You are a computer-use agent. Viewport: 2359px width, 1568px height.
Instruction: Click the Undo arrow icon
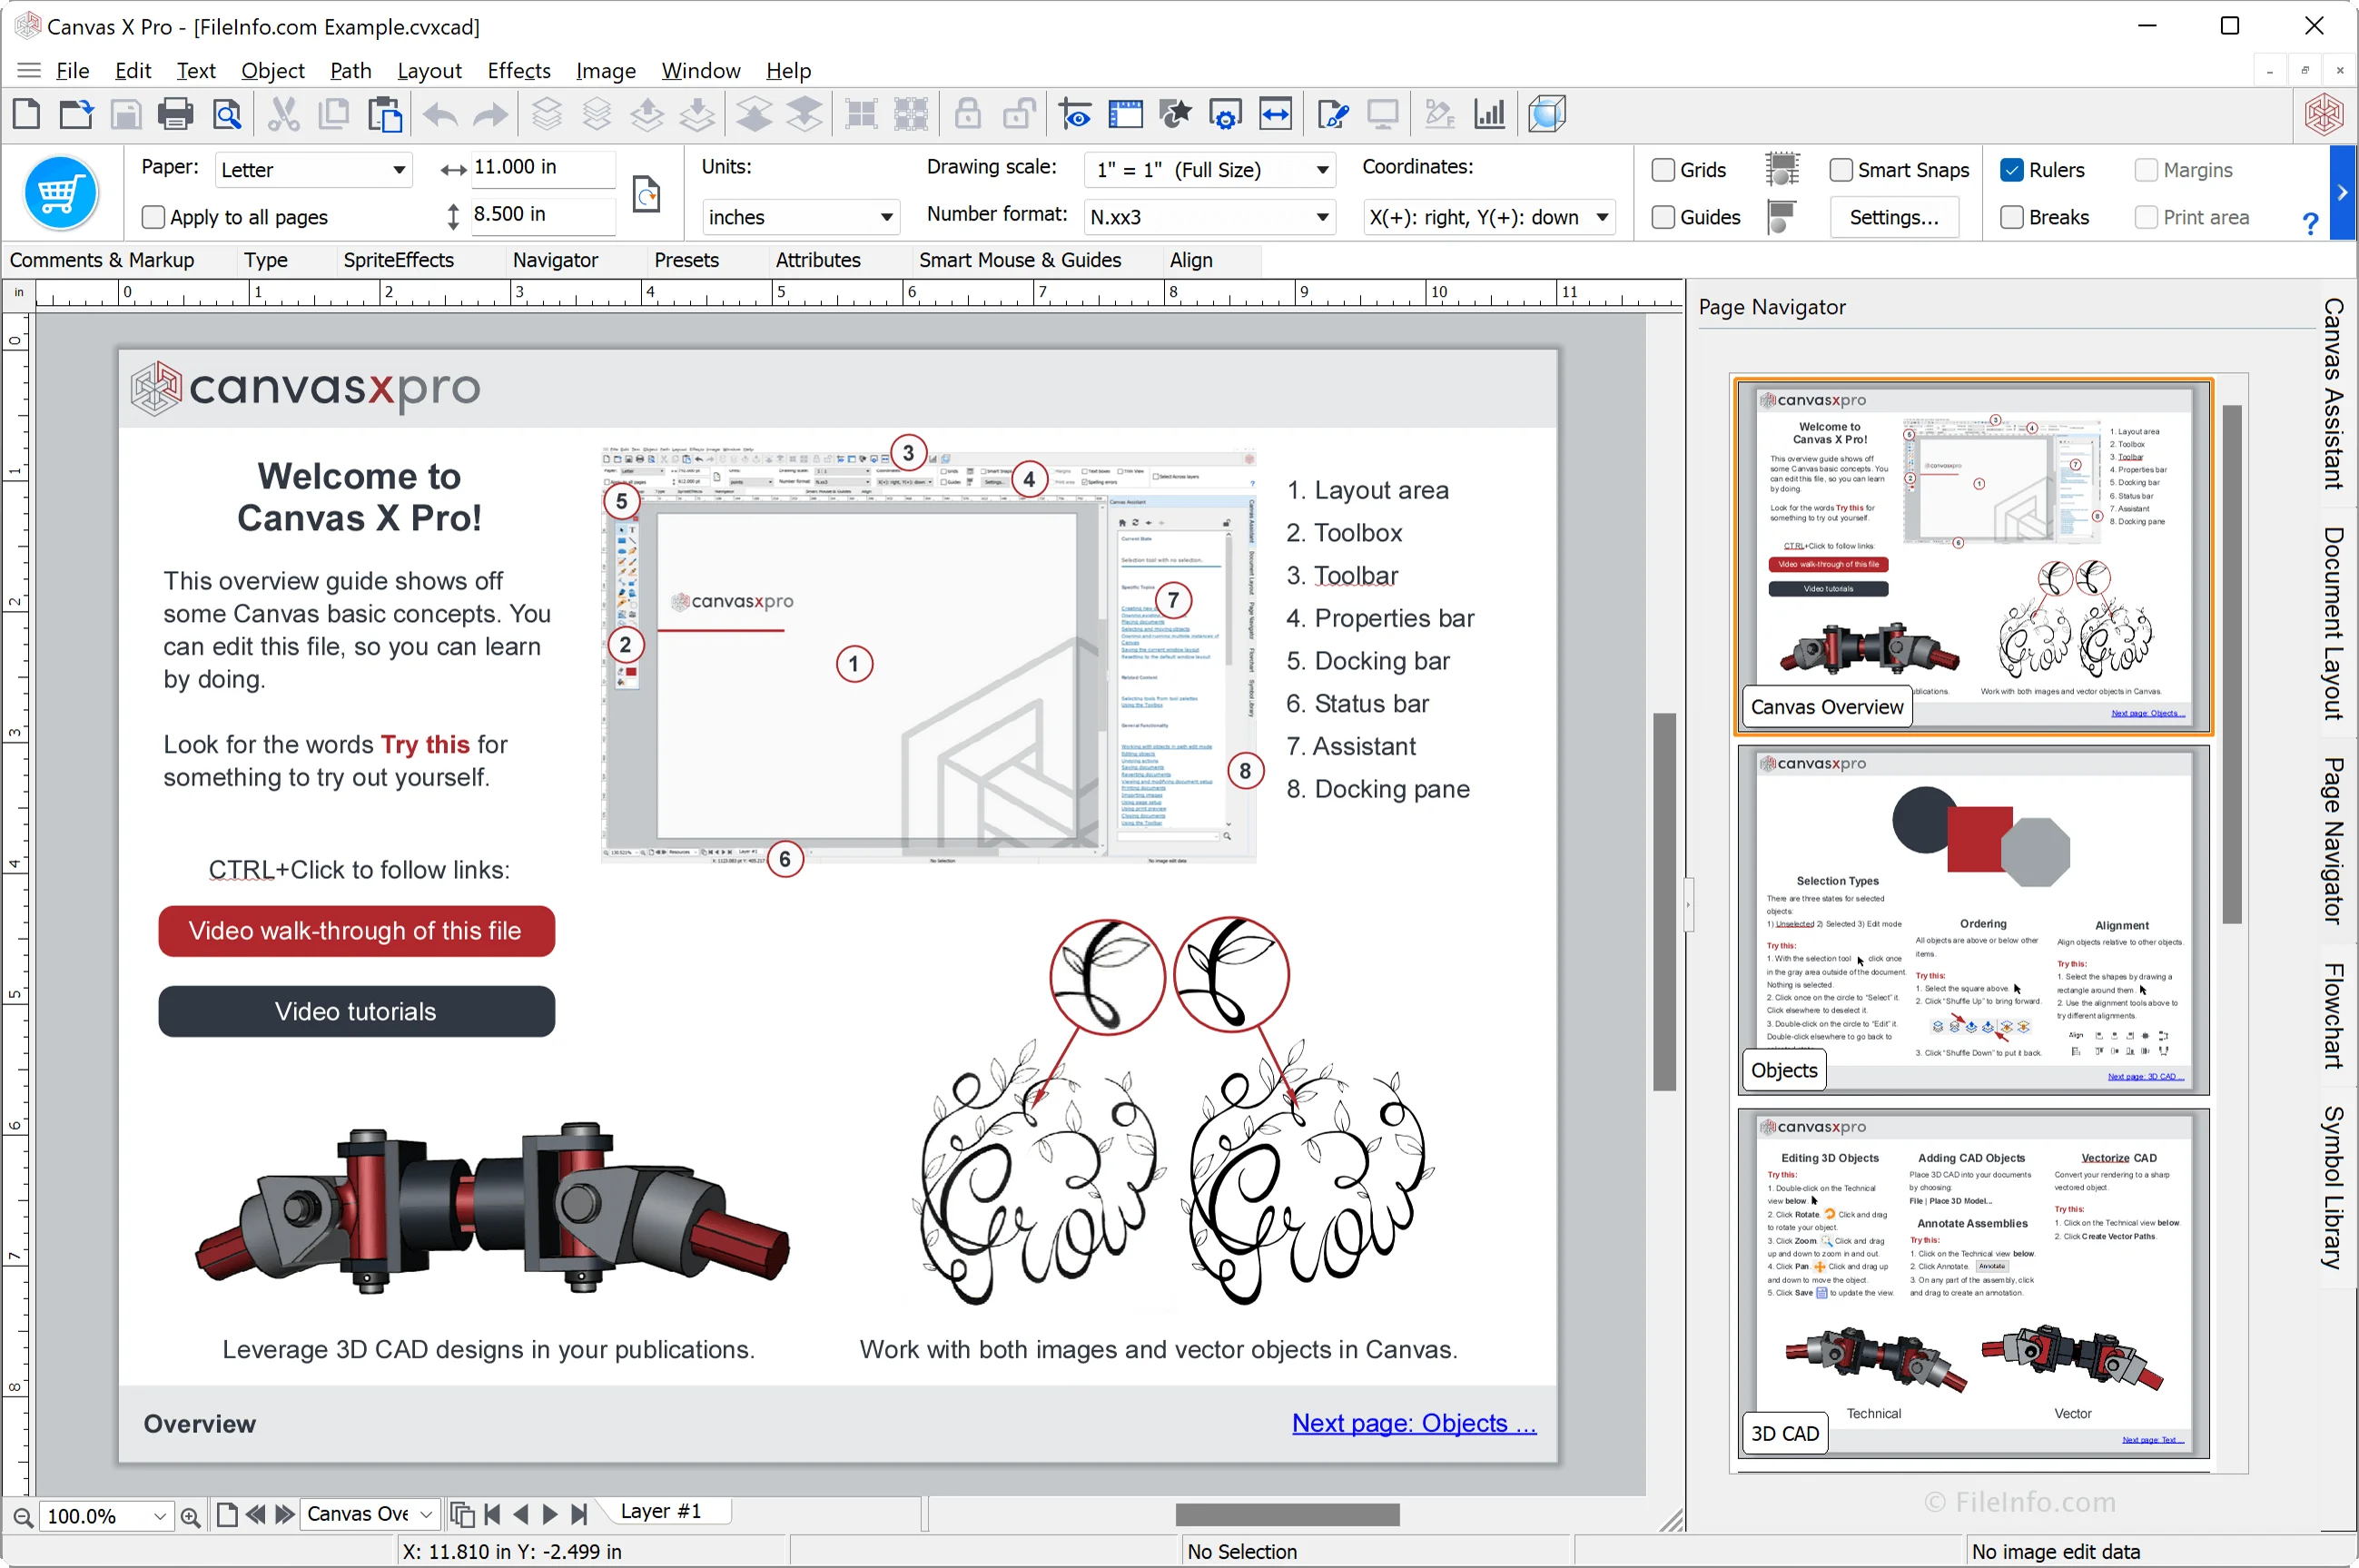click(440, 114)
